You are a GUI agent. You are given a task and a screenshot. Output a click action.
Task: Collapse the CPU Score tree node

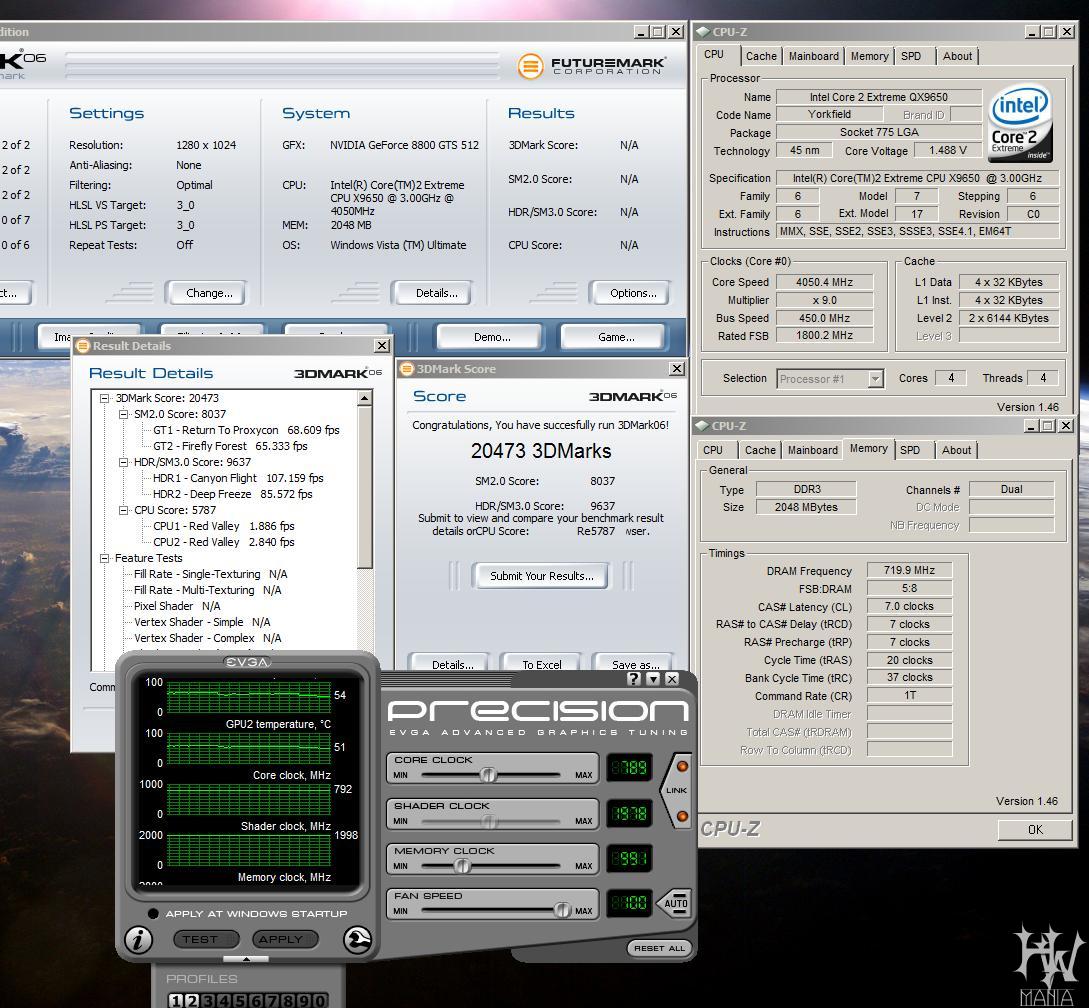point(123,510)
